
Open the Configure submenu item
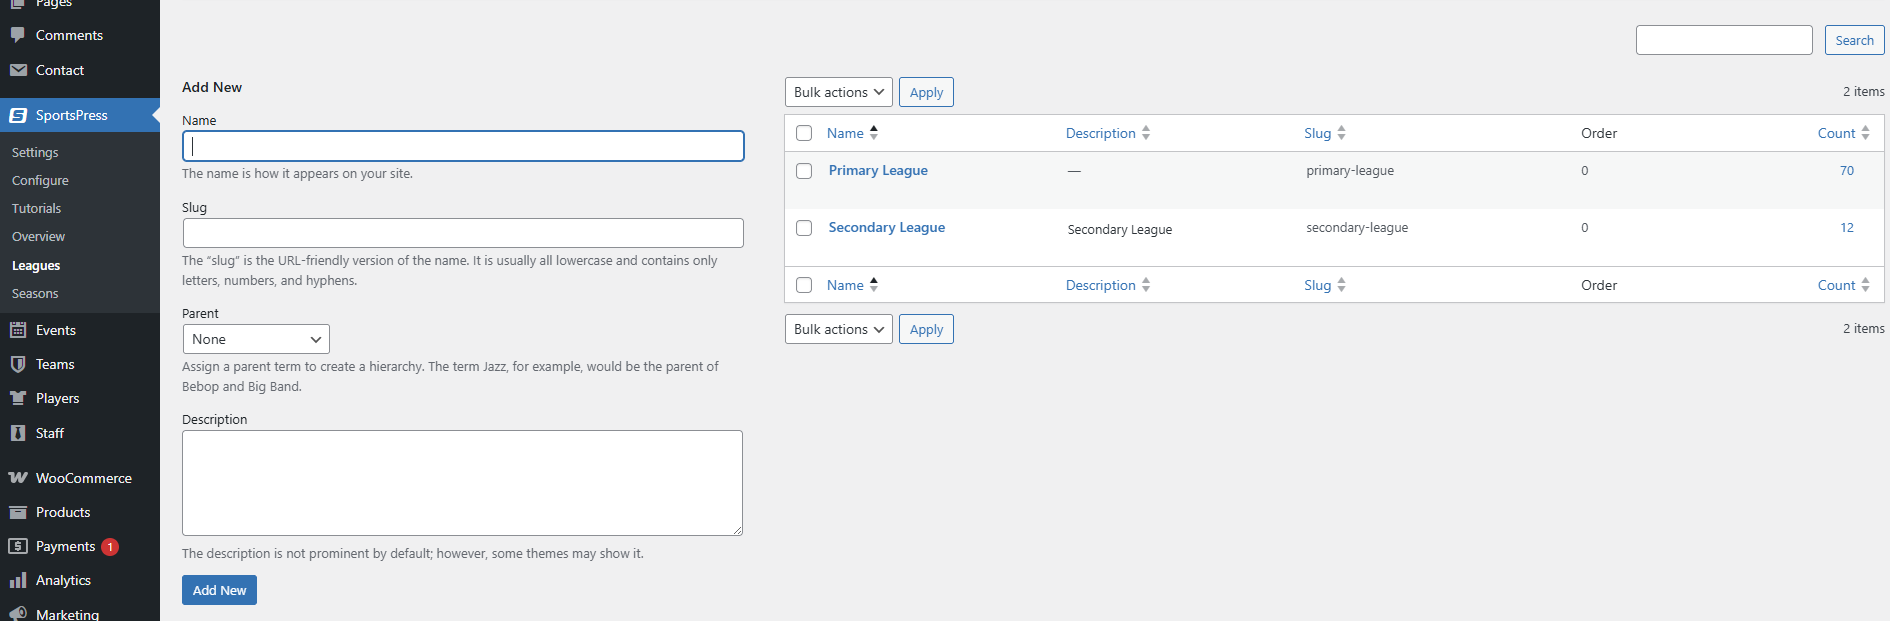40,181
